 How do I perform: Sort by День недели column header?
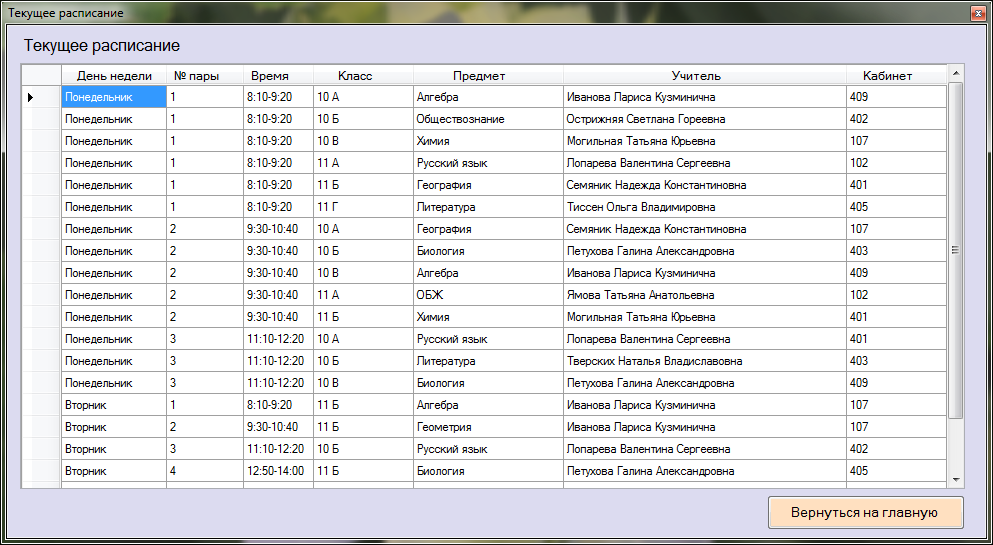pos(114,76)
